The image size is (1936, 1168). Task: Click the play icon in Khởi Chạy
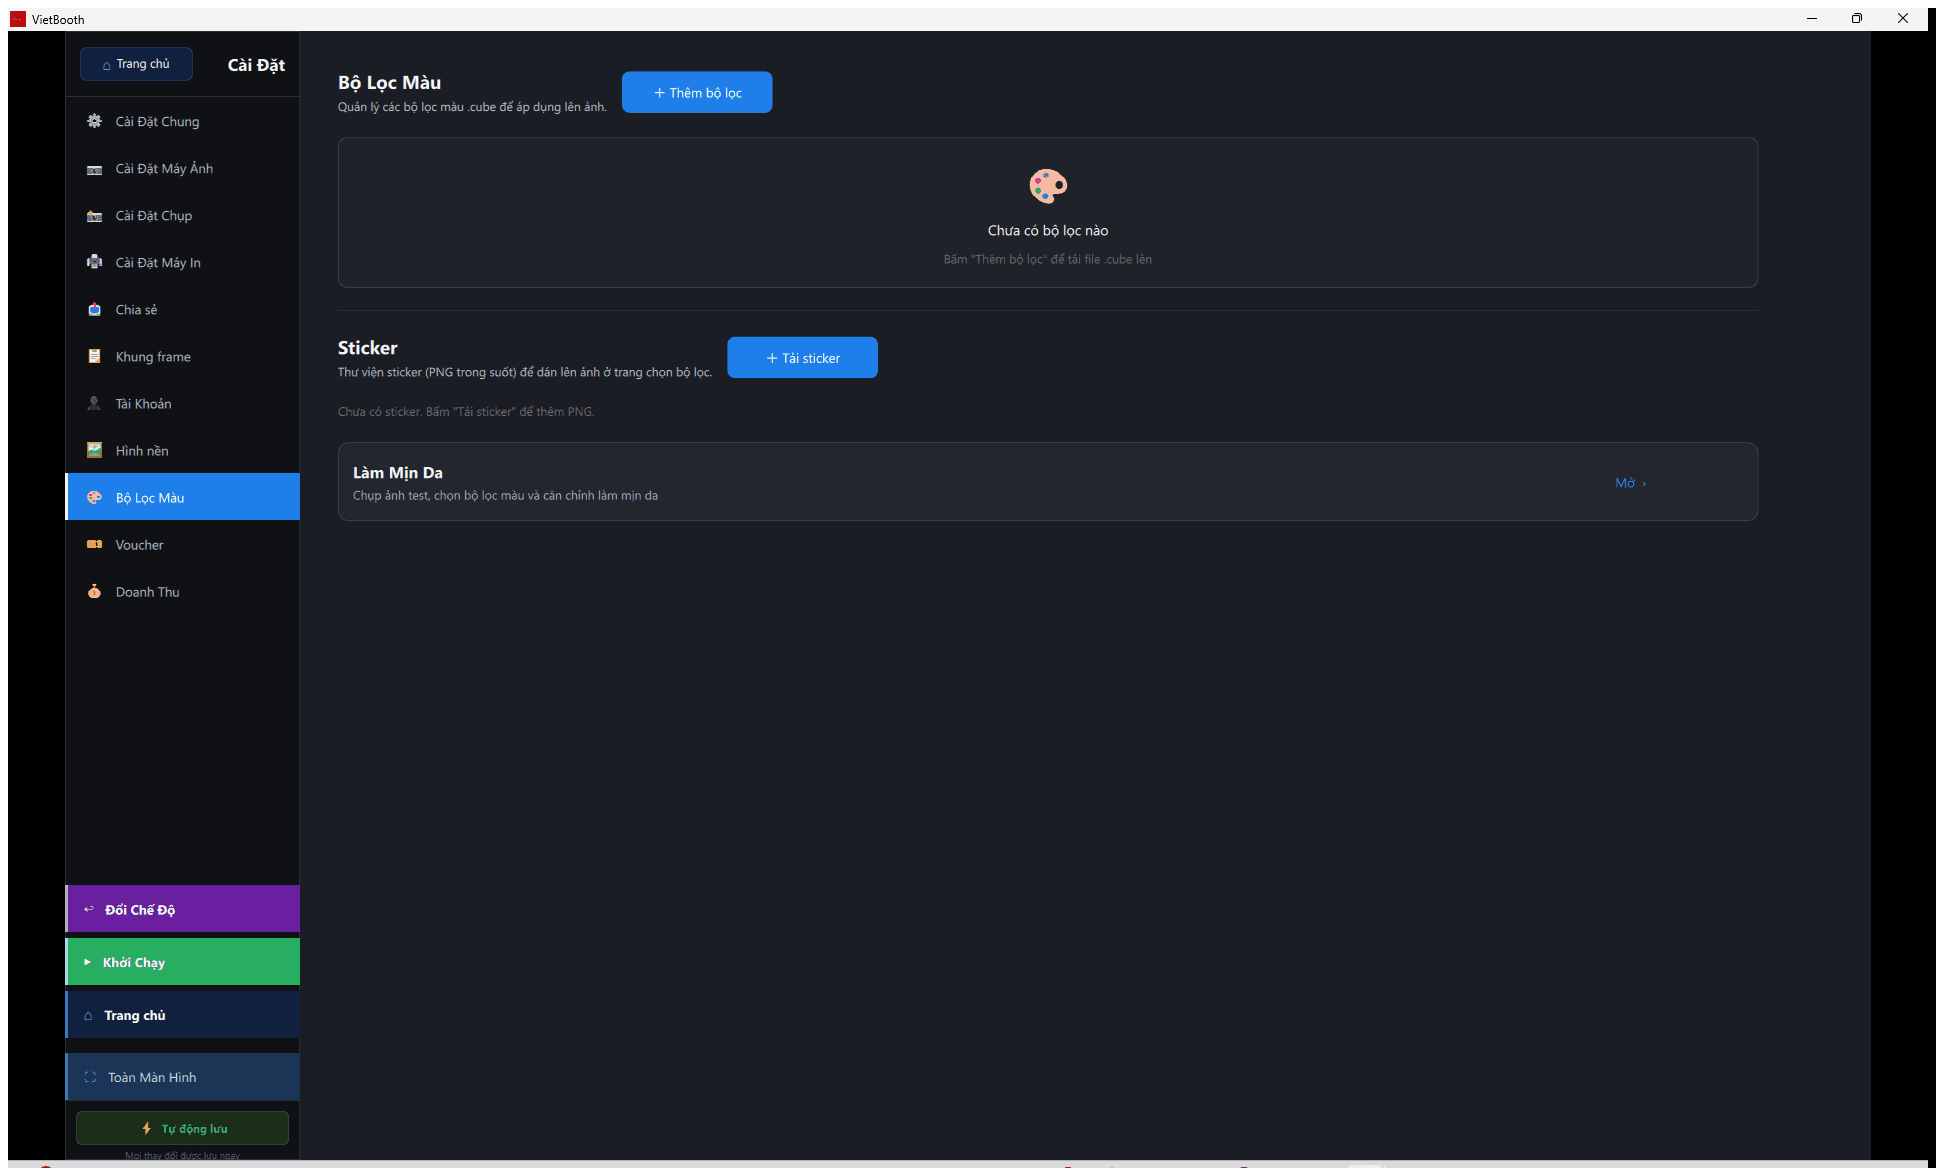point(87,962)
